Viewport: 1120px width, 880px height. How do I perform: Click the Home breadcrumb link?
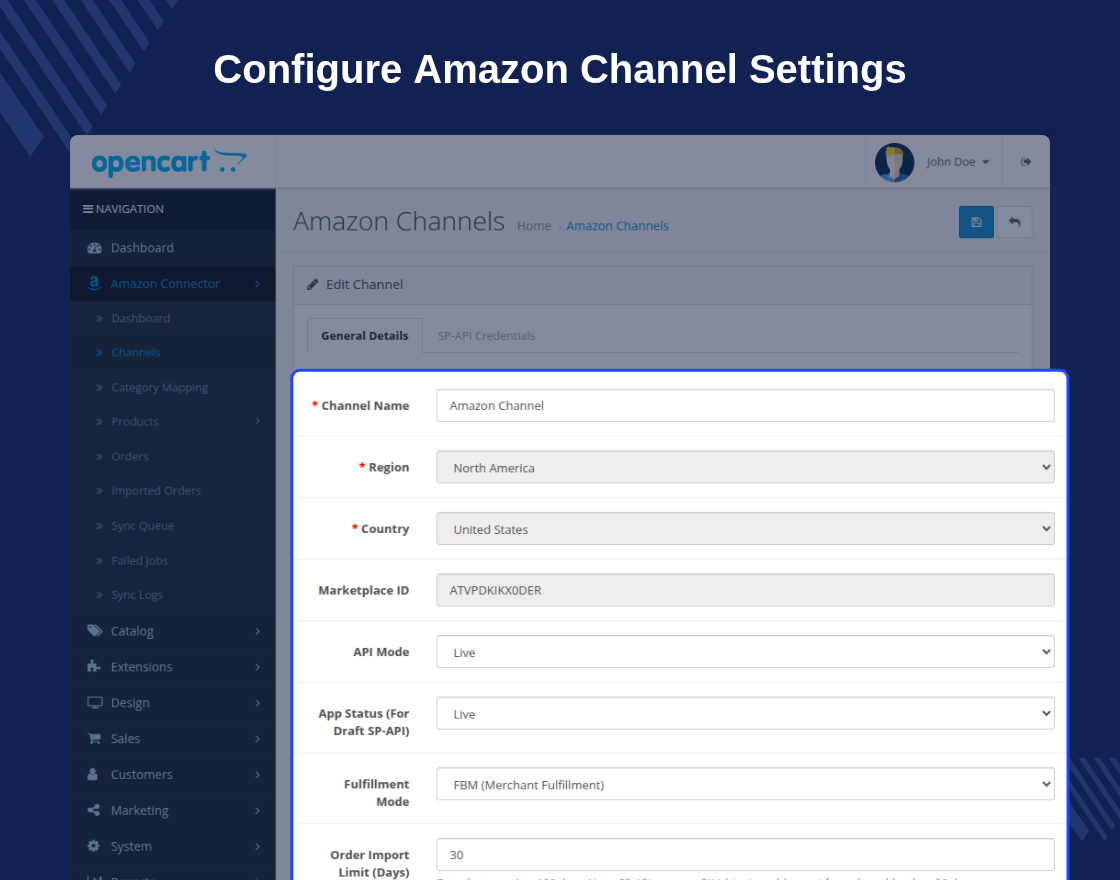pos(534,226)
